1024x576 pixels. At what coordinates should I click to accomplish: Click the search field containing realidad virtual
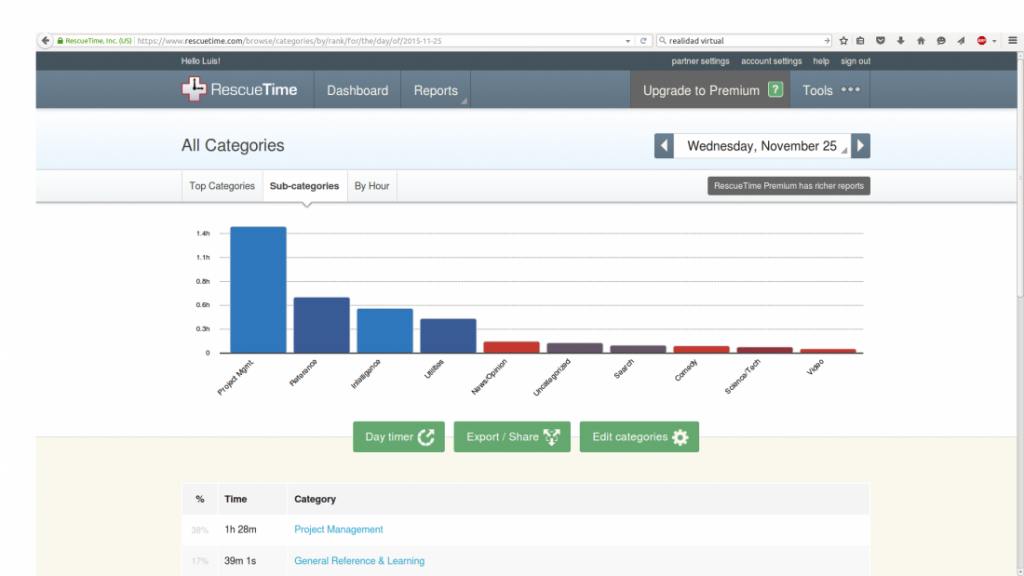pos(744,40)
